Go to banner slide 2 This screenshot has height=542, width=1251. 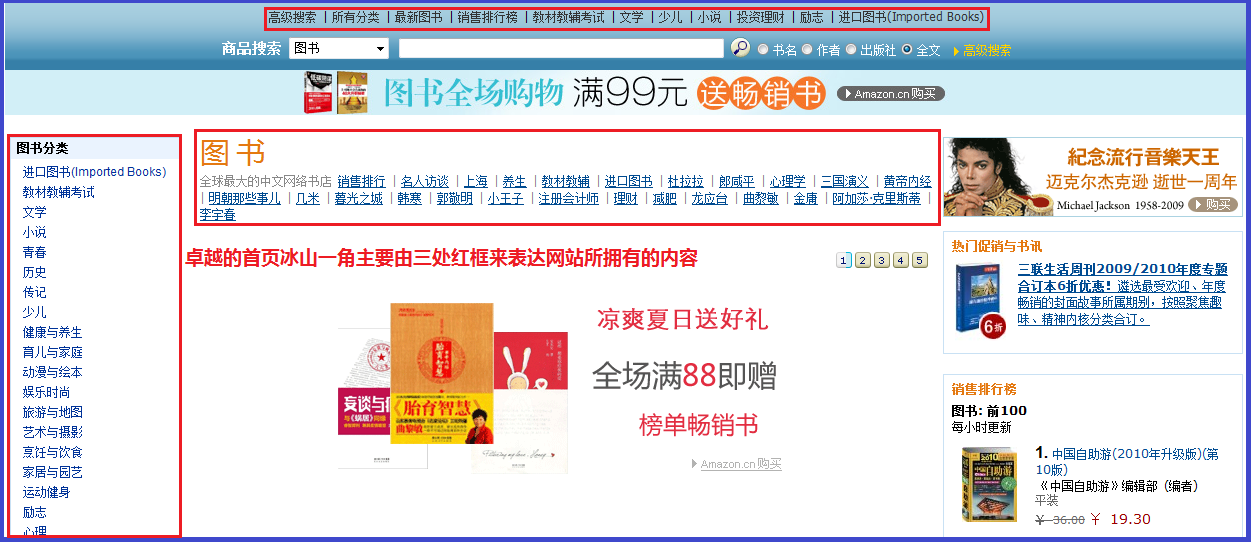[x=863, y=260]
